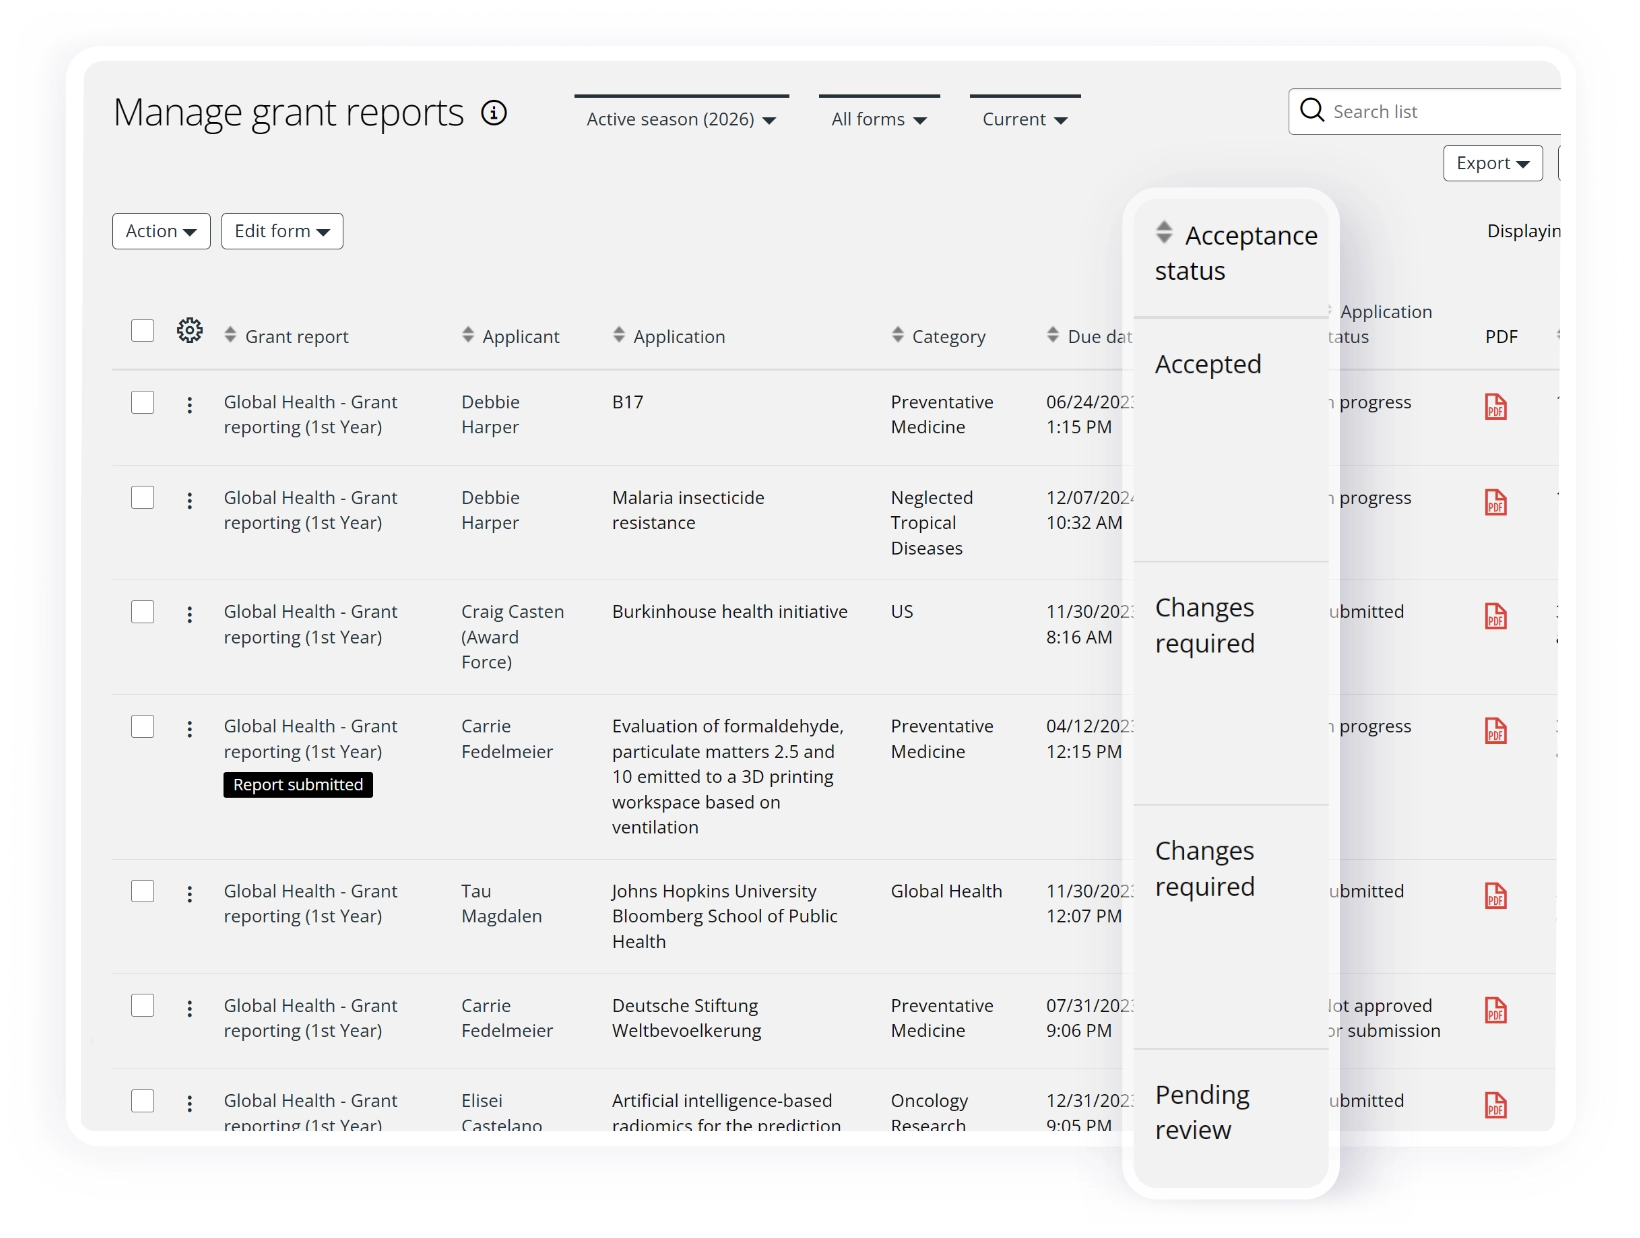Image resolution: width=1640 pixels, height=1238 pixels.
Task: Check the Malaria insecticide resistance row checkbox
Action: pyautogui.click(x=143, y=498)
